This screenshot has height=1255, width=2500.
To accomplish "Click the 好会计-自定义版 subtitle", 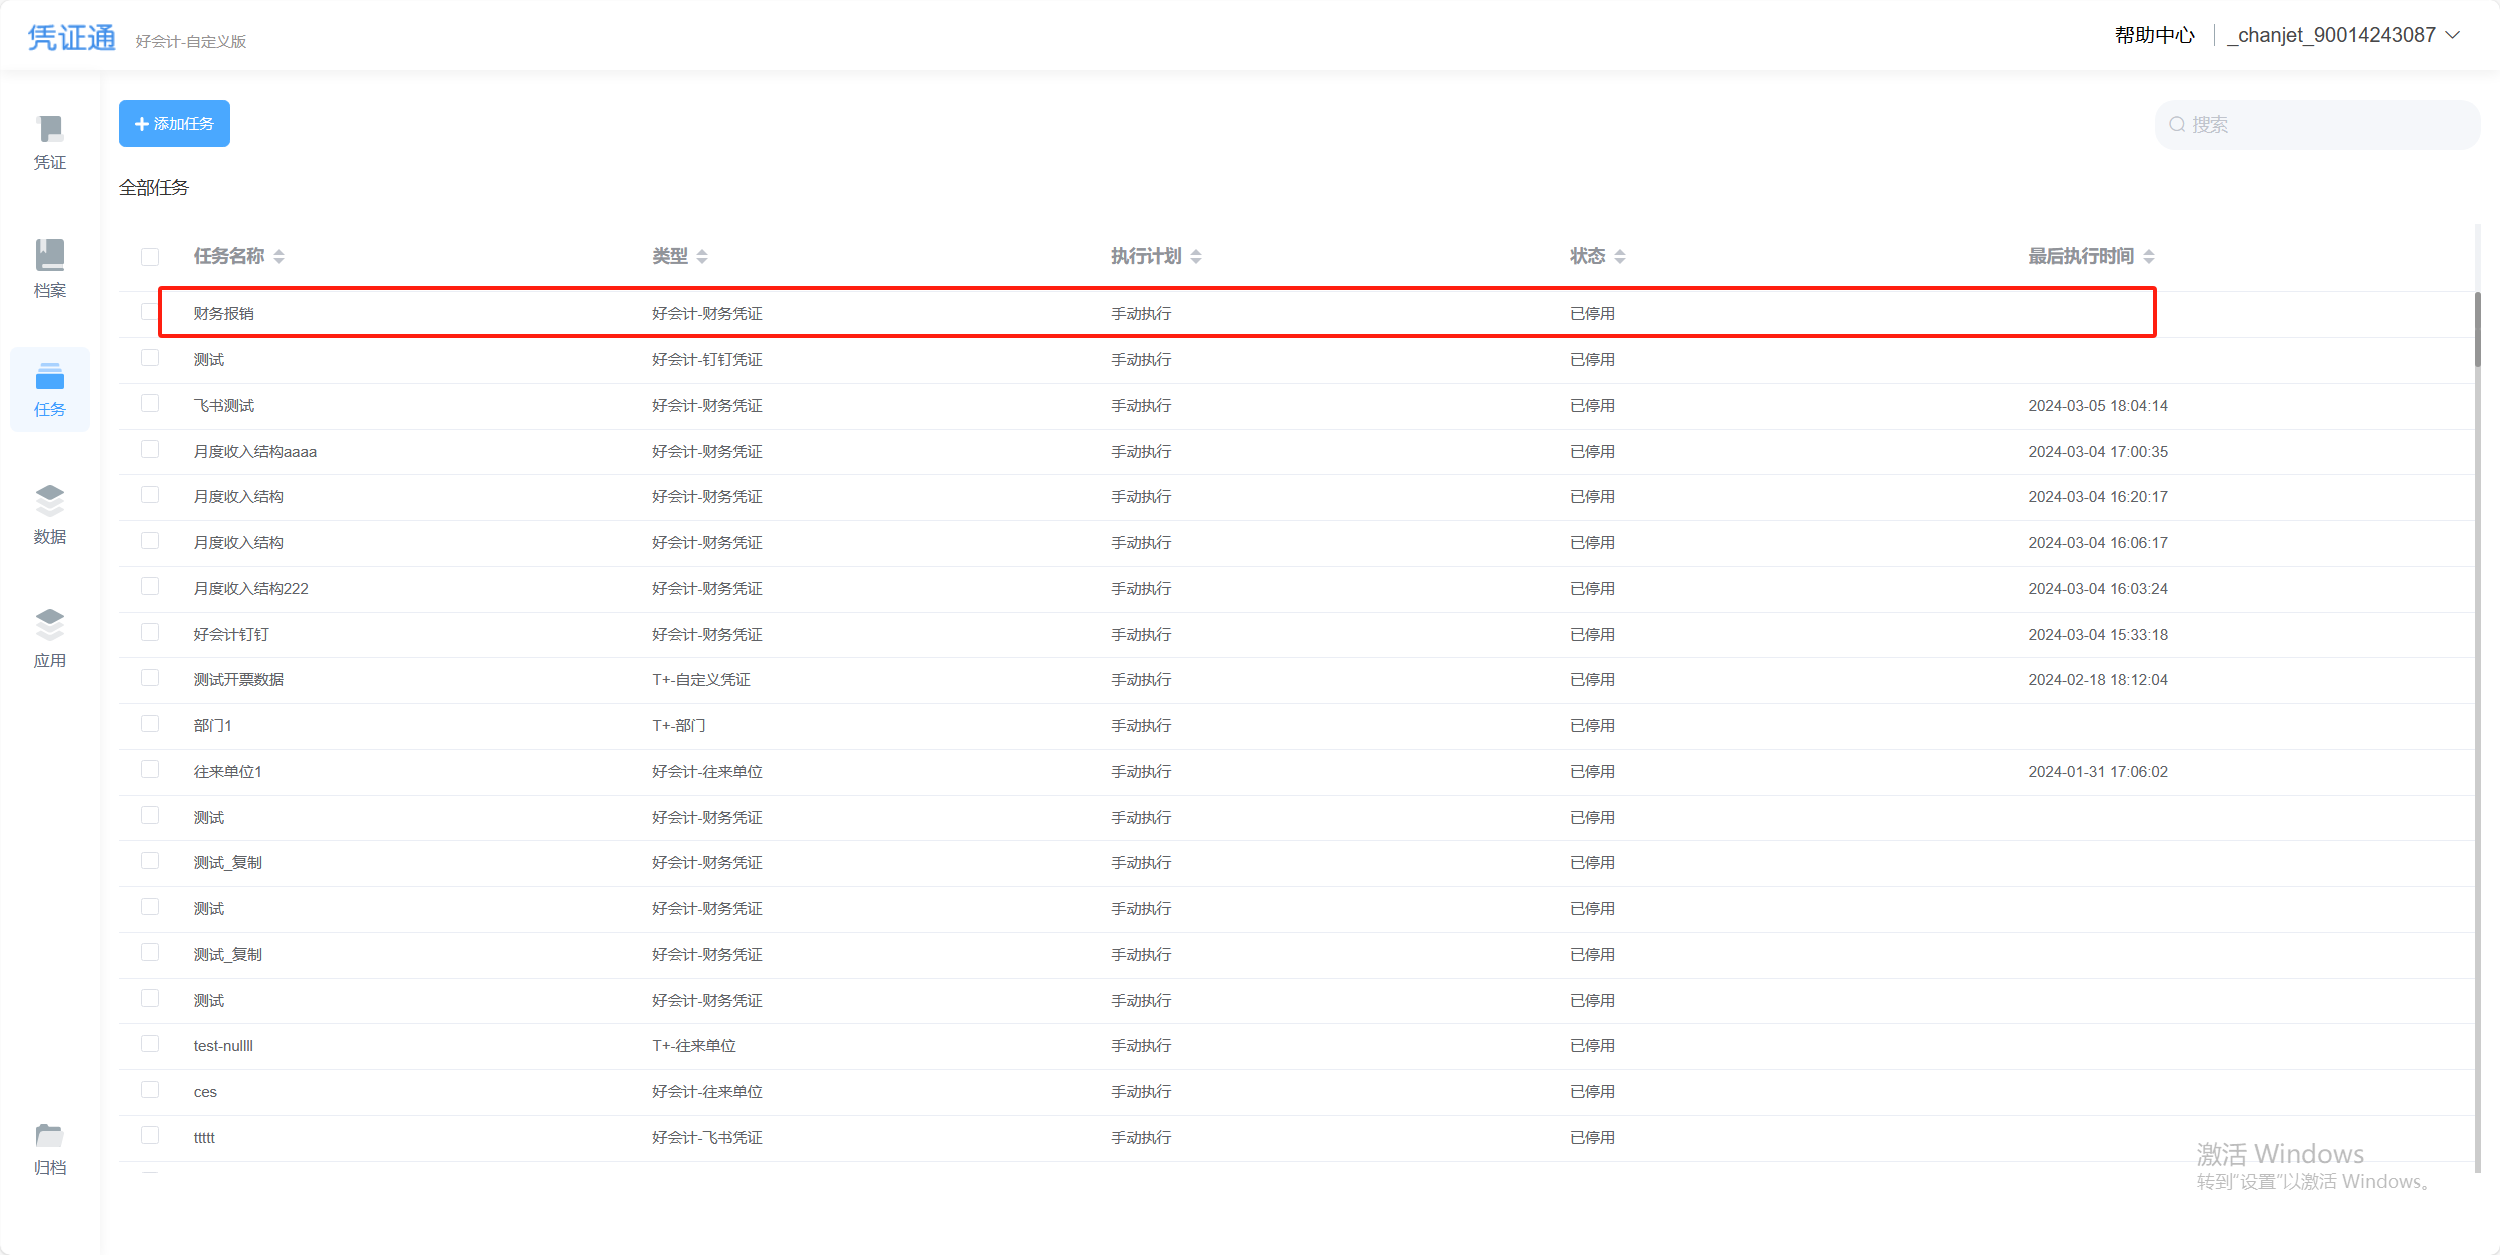I will [x=191, y=42].
